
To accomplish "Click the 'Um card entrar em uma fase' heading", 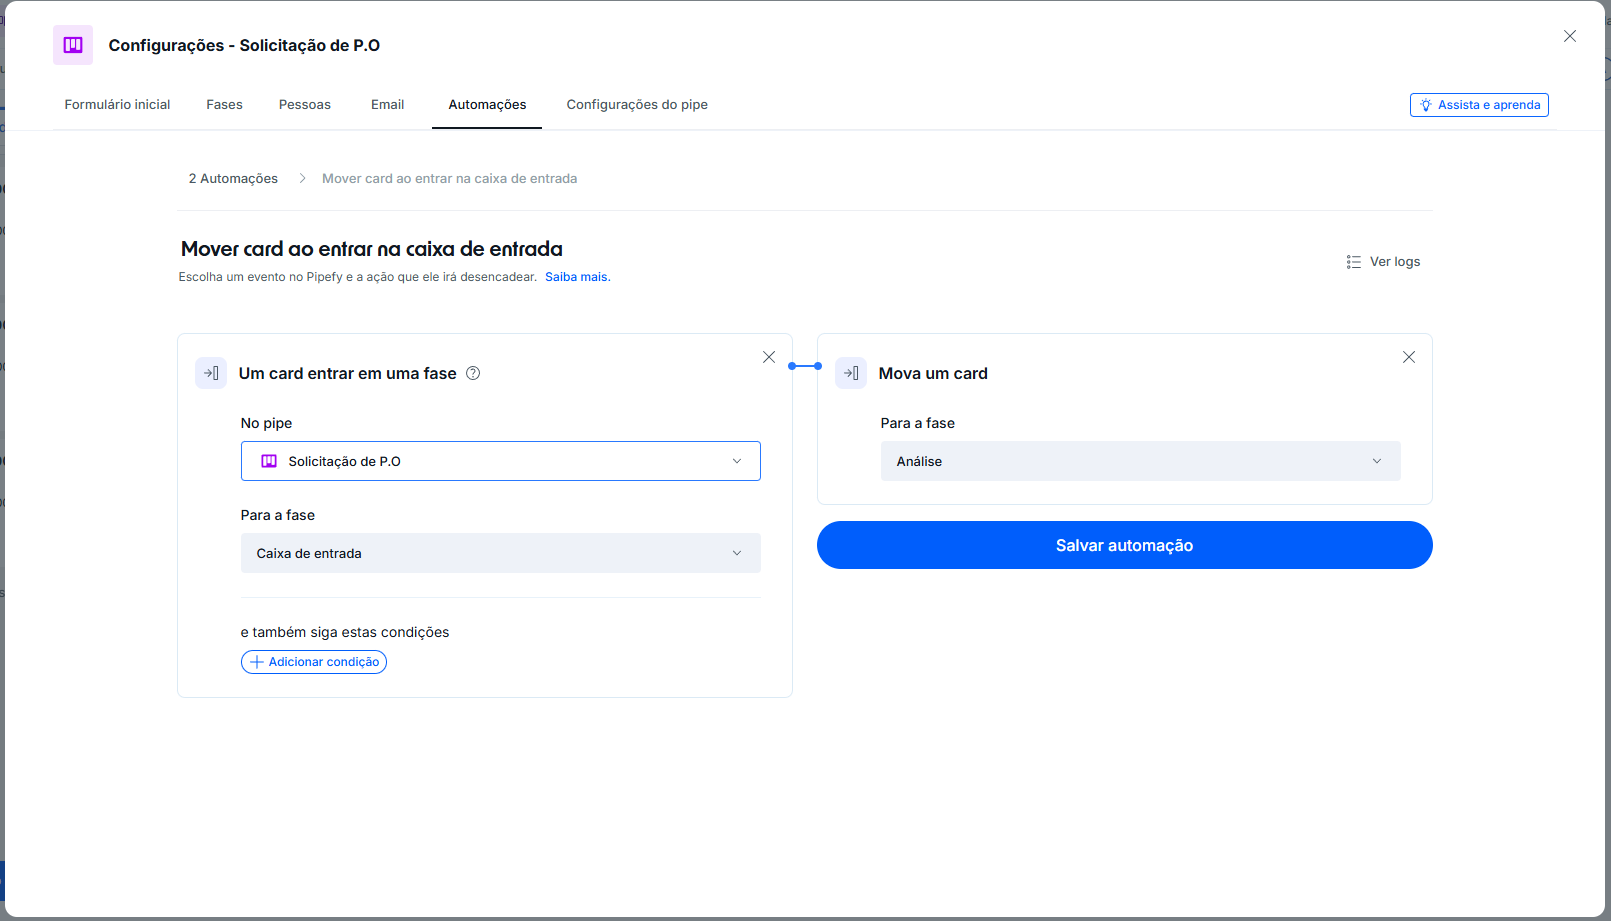I will [348, 373].
